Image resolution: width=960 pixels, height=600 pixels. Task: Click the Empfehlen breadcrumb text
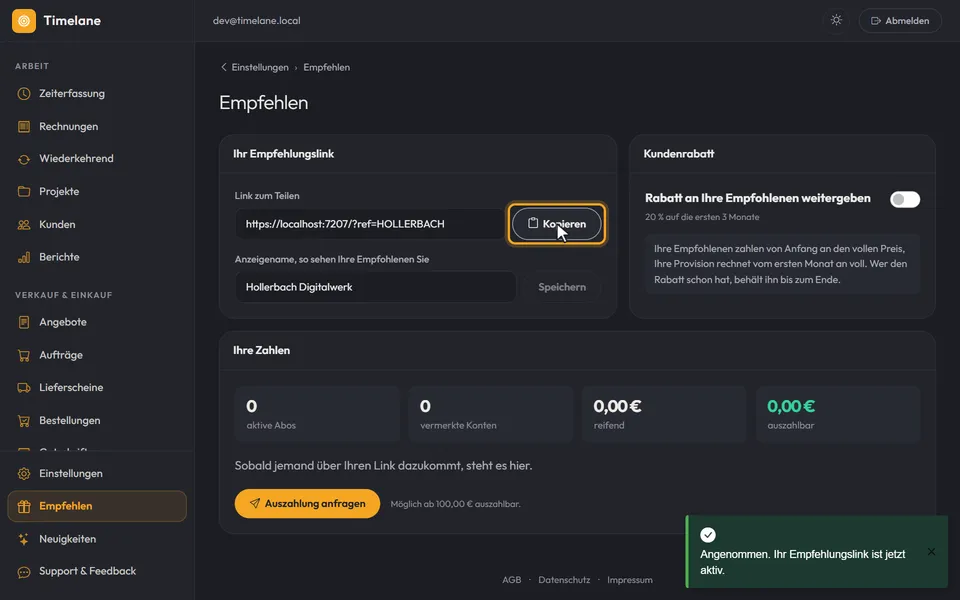click(x=327, y=67)
